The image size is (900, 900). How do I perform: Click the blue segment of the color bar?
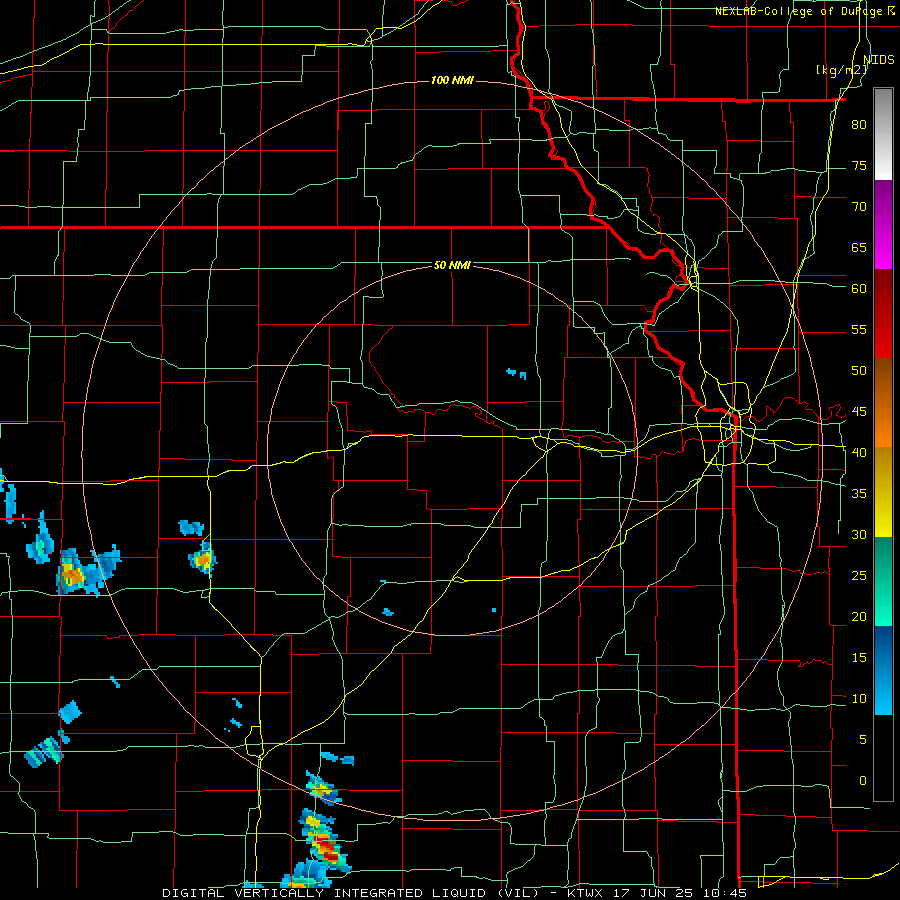[x=883, y=670]
